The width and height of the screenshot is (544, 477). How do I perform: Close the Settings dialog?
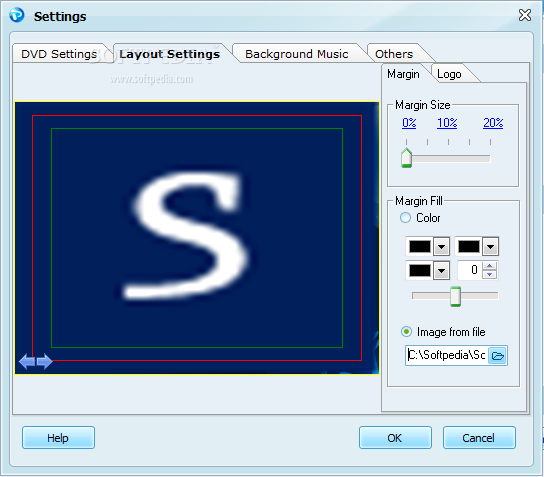click(525, 15)
